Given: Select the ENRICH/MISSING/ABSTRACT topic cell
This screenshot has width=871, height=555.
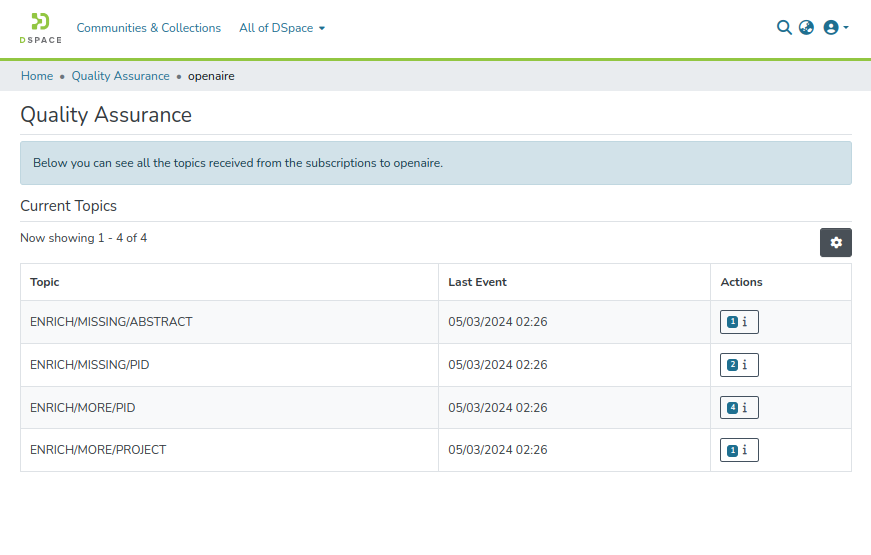Looking at the screenshot, I should tap(111, 322).
